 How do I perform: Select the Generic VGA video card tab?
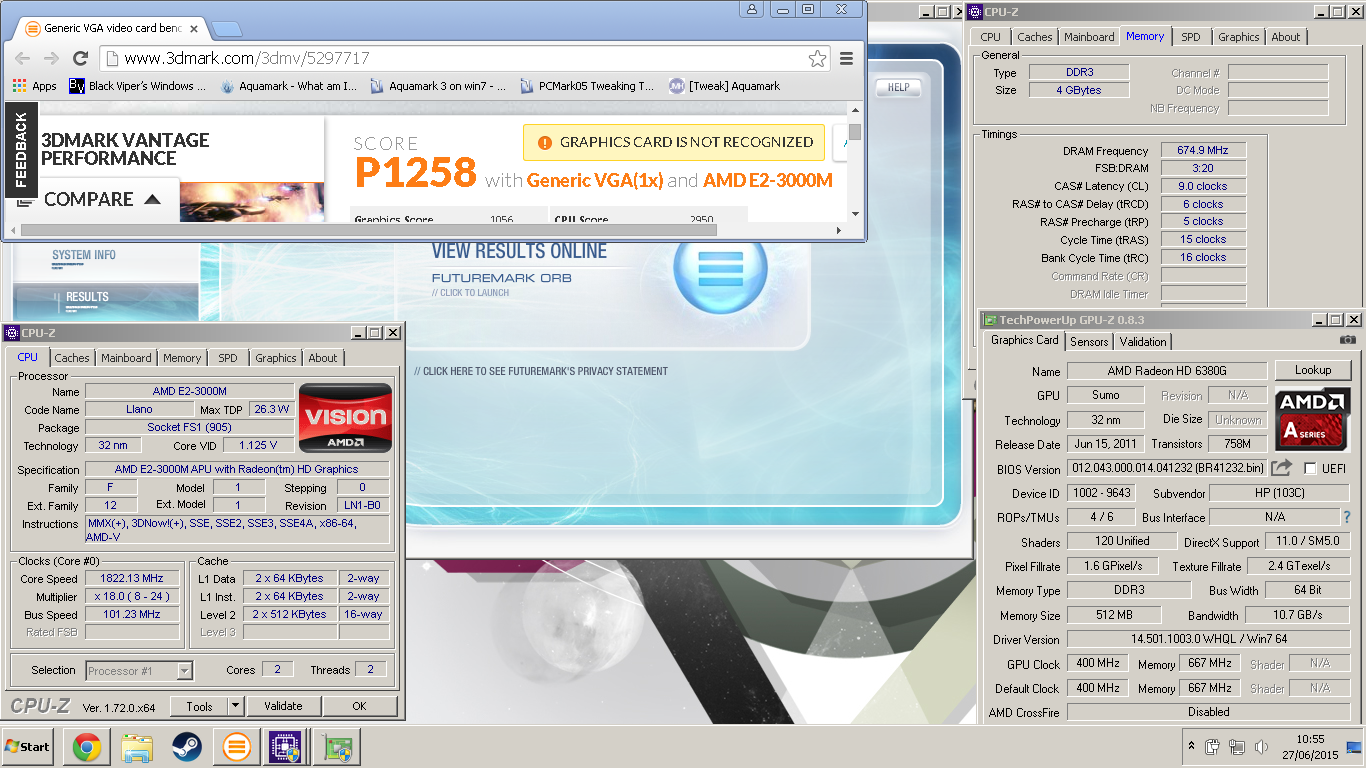pos(110,28)
